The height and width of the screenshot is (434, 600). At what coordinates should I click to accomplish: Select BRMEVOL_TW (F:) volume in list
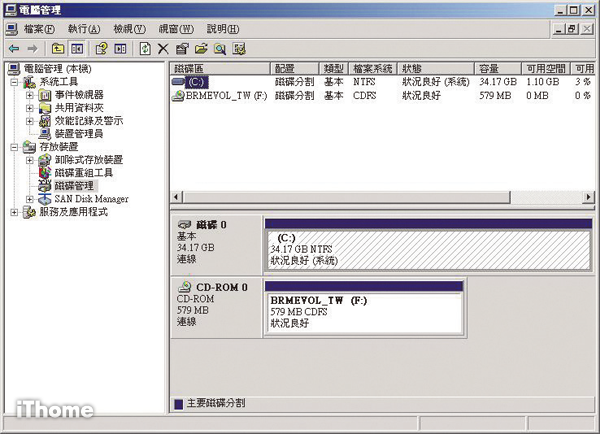coord(227,95)
